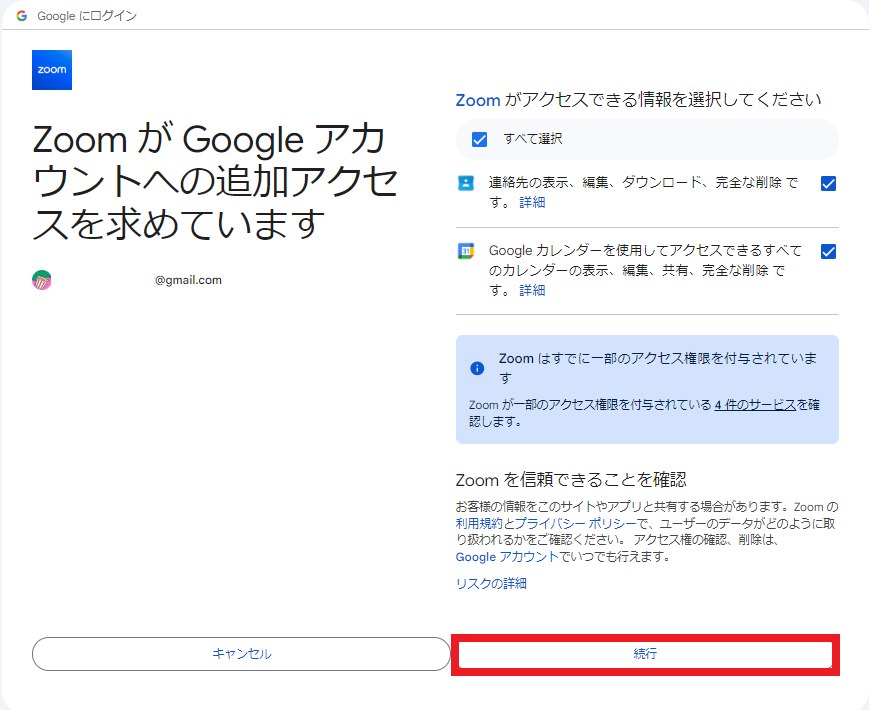Image resolution: width=869 pixels, height=710 pixels.
Task: Toggle the すべて選択 checkbox
Action: (480, 139)
